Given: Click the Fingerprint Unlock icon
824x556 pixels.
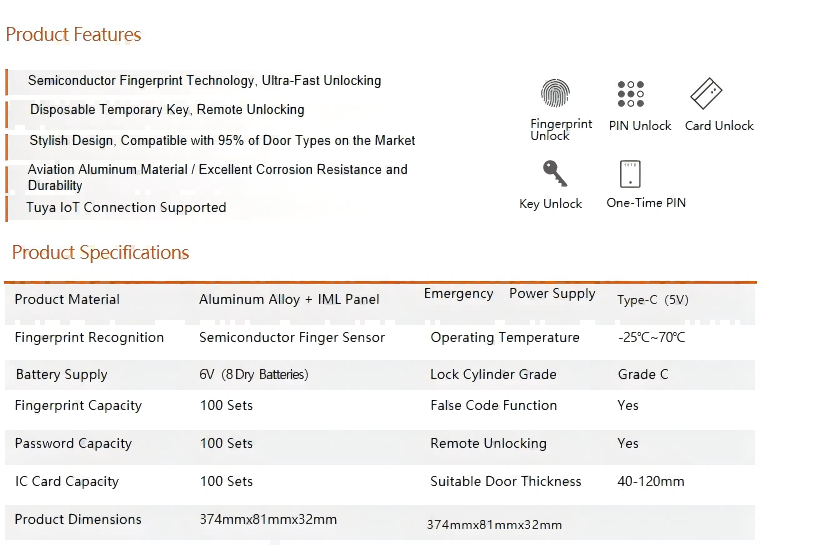Looking at the screenshot, I should [x=555, y=94].
